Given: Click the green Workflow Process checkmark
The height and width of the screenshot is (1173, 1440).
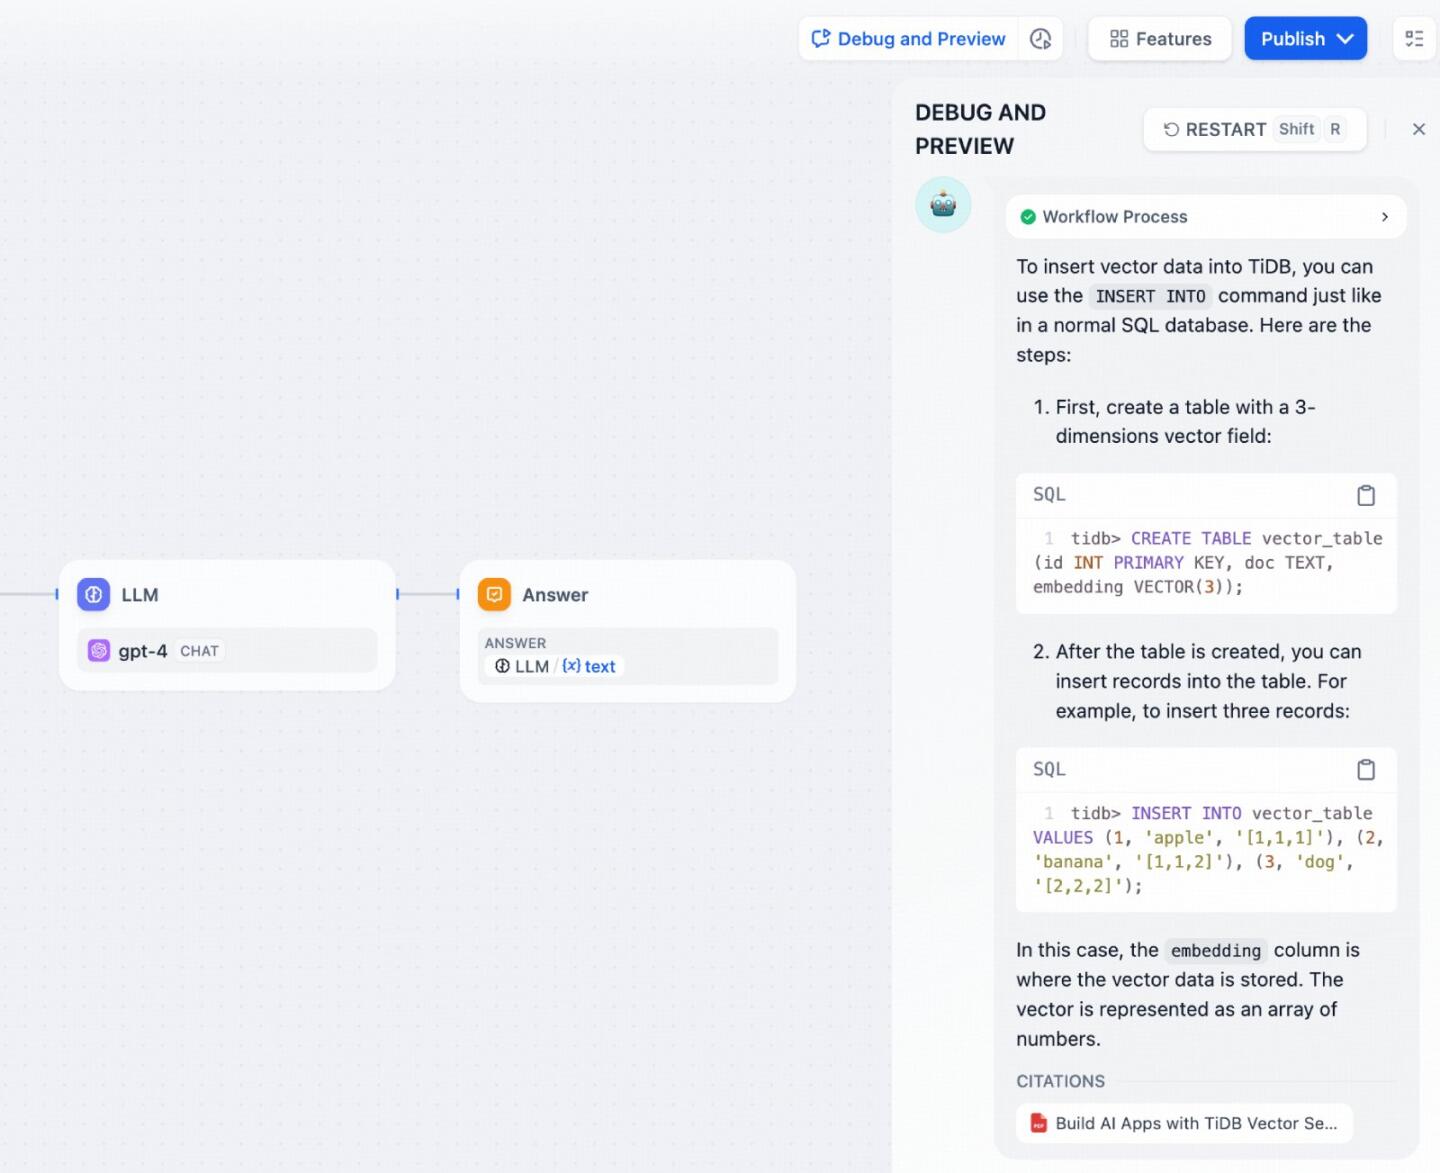Looking at the screenshot, I should (1028, 217).
